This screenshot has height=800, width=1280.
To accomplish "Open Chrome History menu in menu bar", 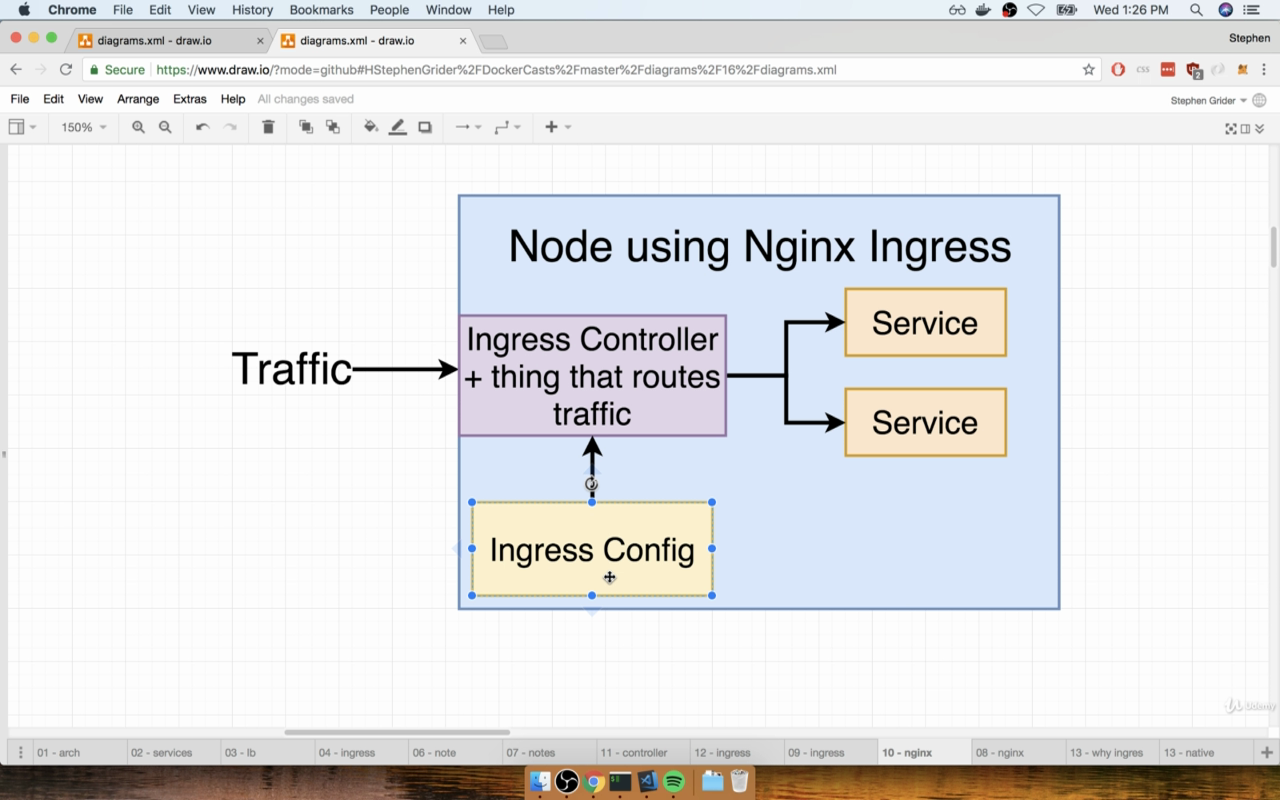I will pyautogui.click(x=252, y=10).
